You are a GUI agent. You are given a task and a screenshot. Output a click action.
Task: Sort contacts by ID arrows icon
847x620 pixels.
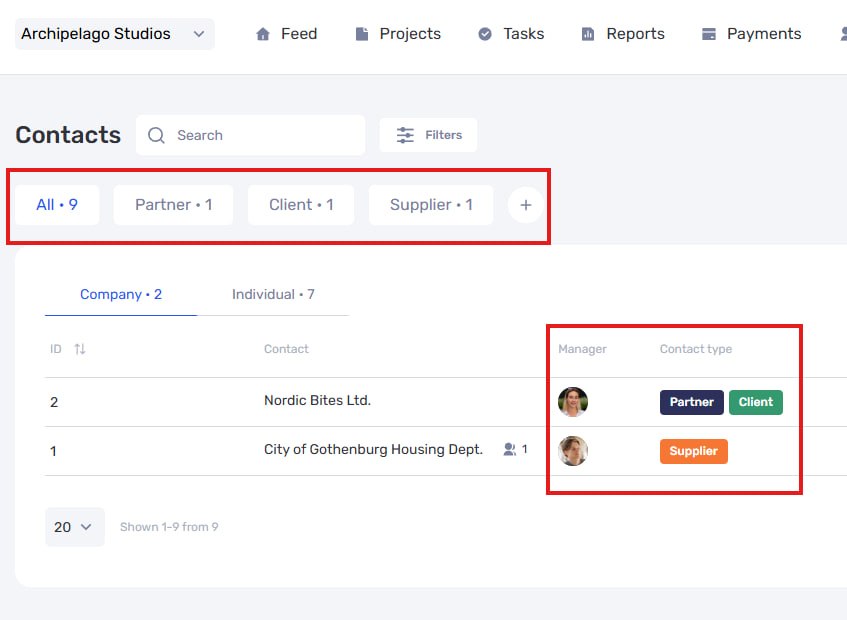pos(80,349)
